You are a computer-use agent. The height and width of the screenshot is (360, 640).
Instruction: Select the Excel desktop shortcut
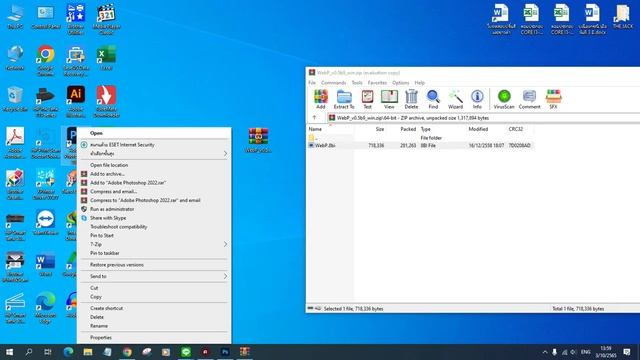click(106, 58)
